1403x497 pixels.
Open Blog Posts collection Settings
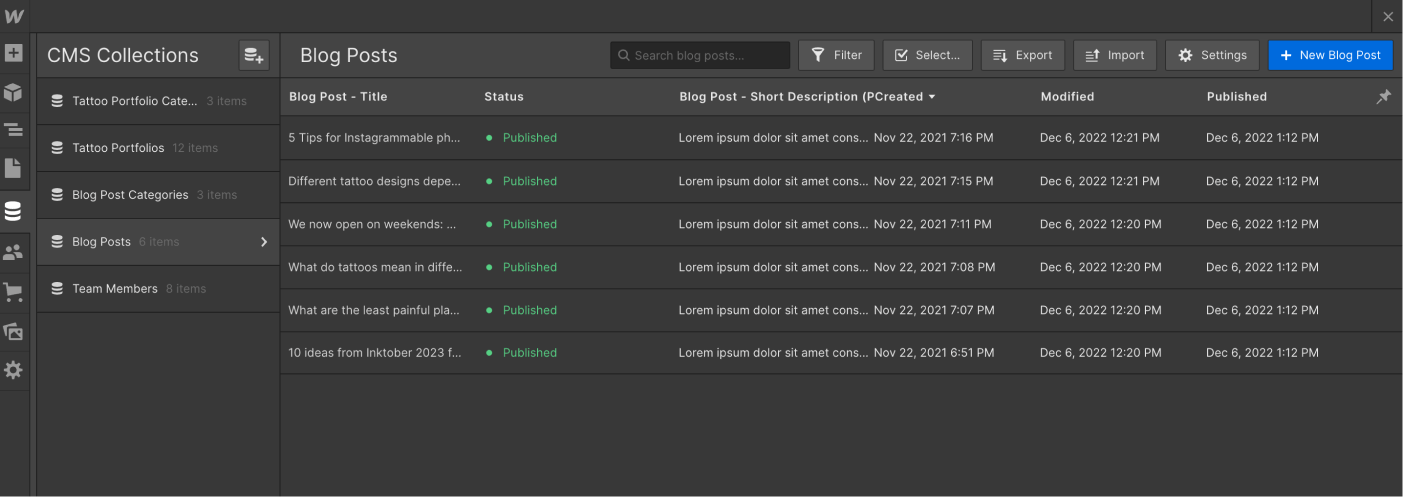click(x=1212, y=55)
